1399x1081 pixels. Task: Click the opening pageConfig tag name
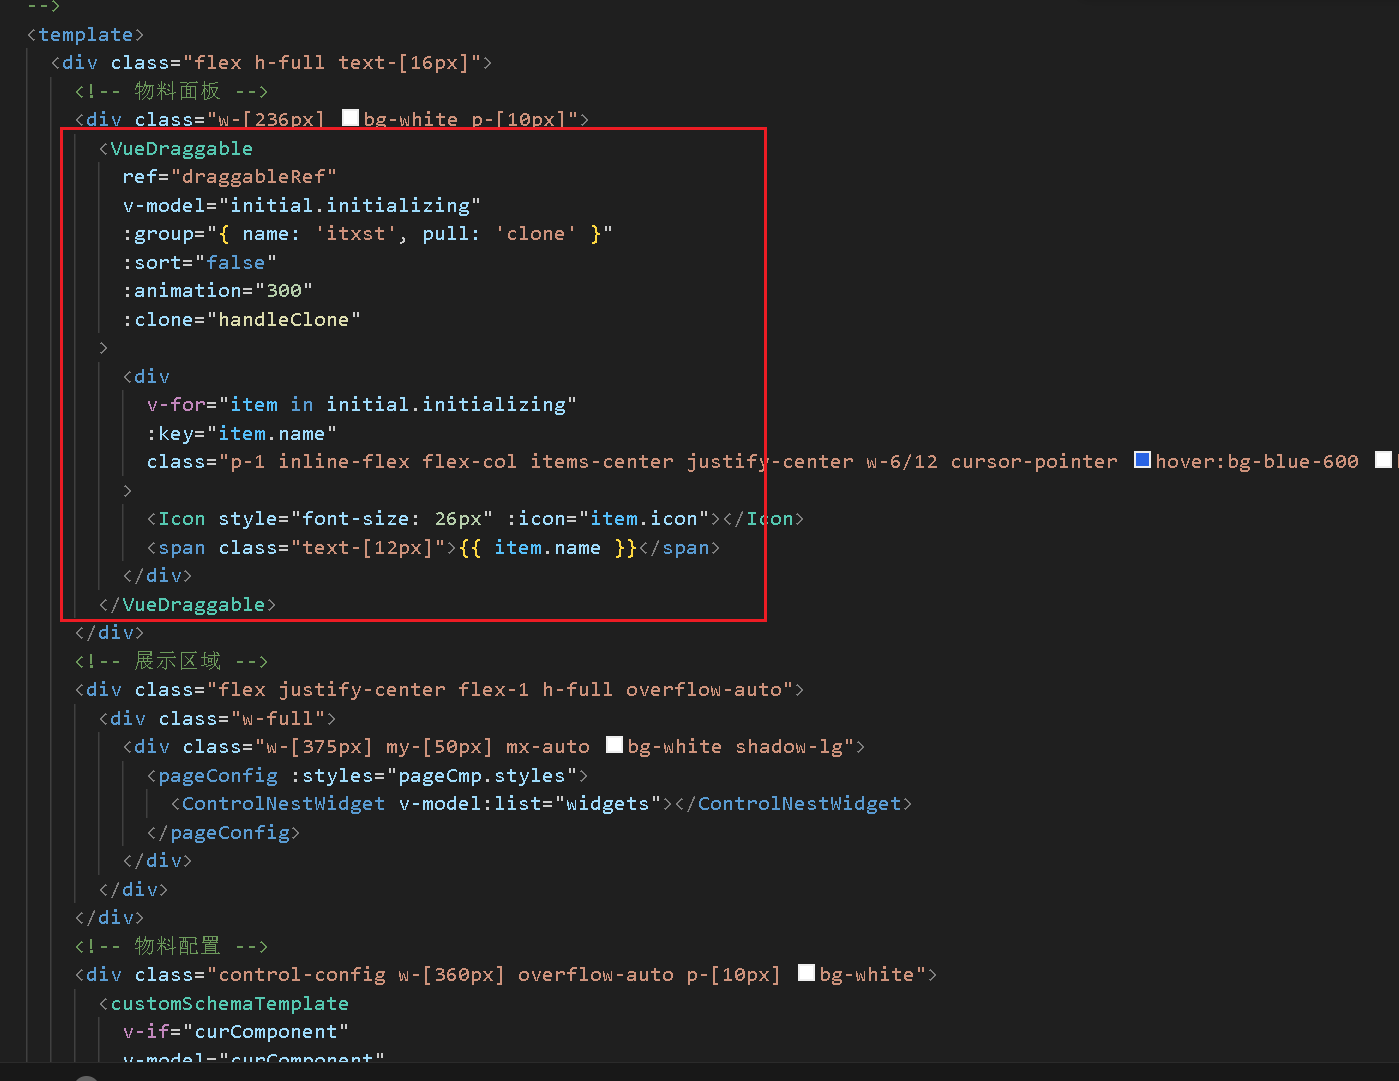point(218,776)
